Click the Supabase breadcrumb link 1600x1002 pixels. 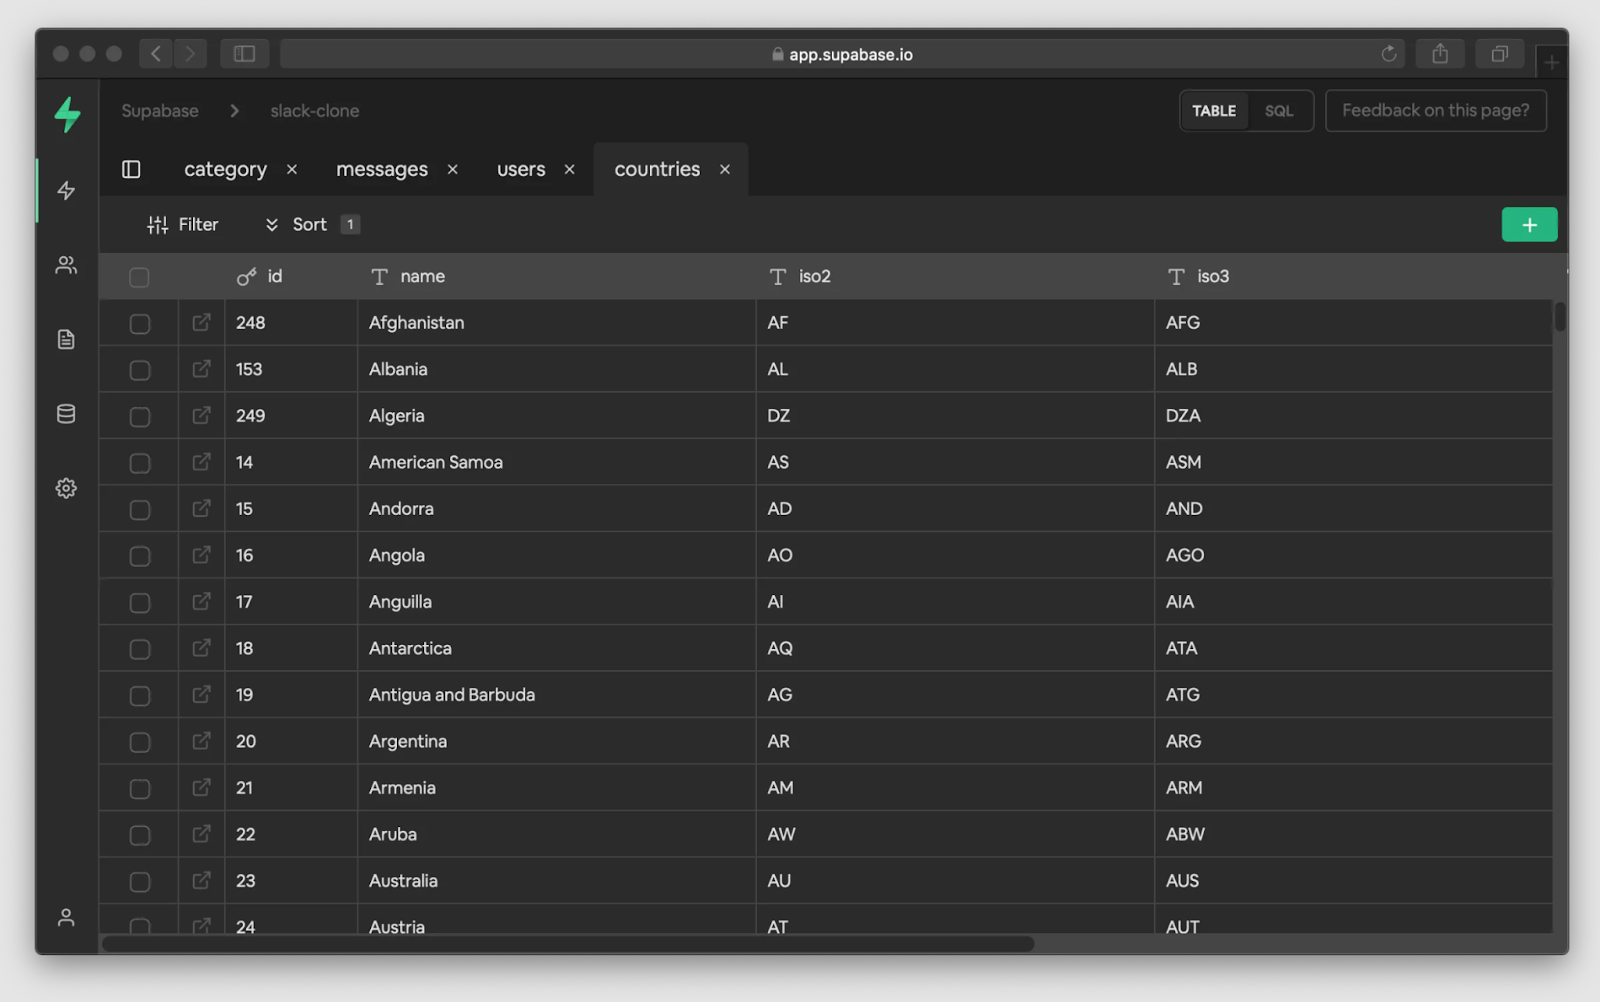coord(160,111)
